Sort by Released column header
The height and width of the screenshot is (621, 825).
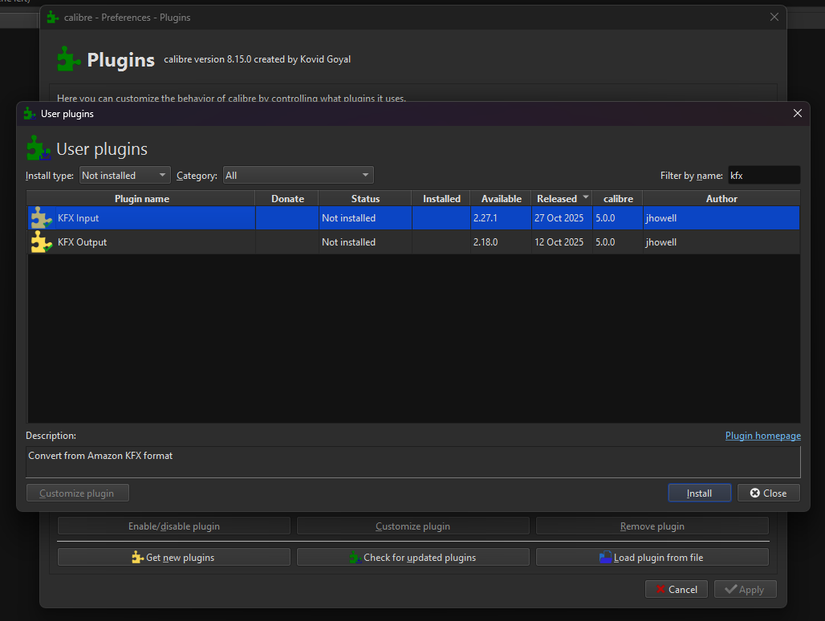[x=562, y=198]
